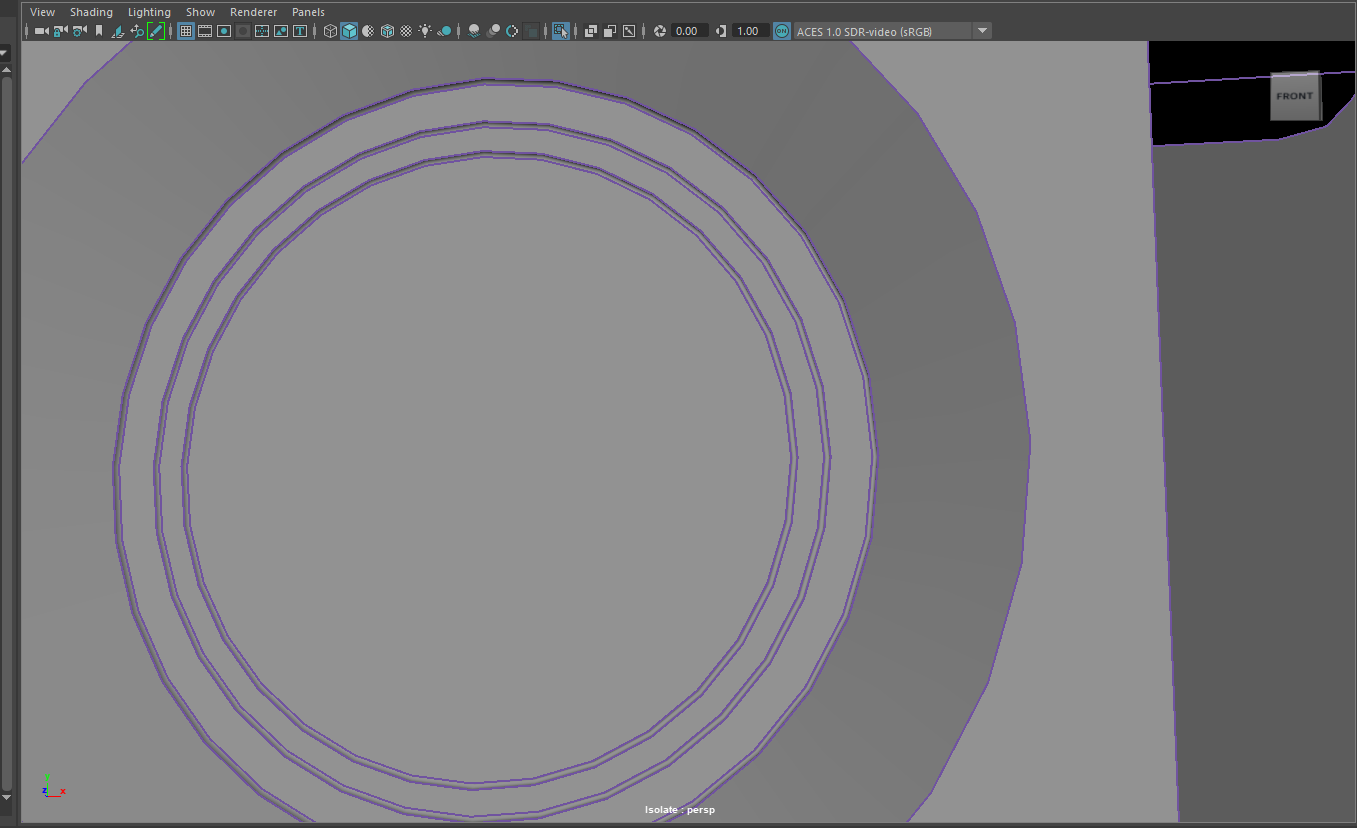
Task: Click the Shadows icon
Action: pyautogui.click(x=443, y=31)
